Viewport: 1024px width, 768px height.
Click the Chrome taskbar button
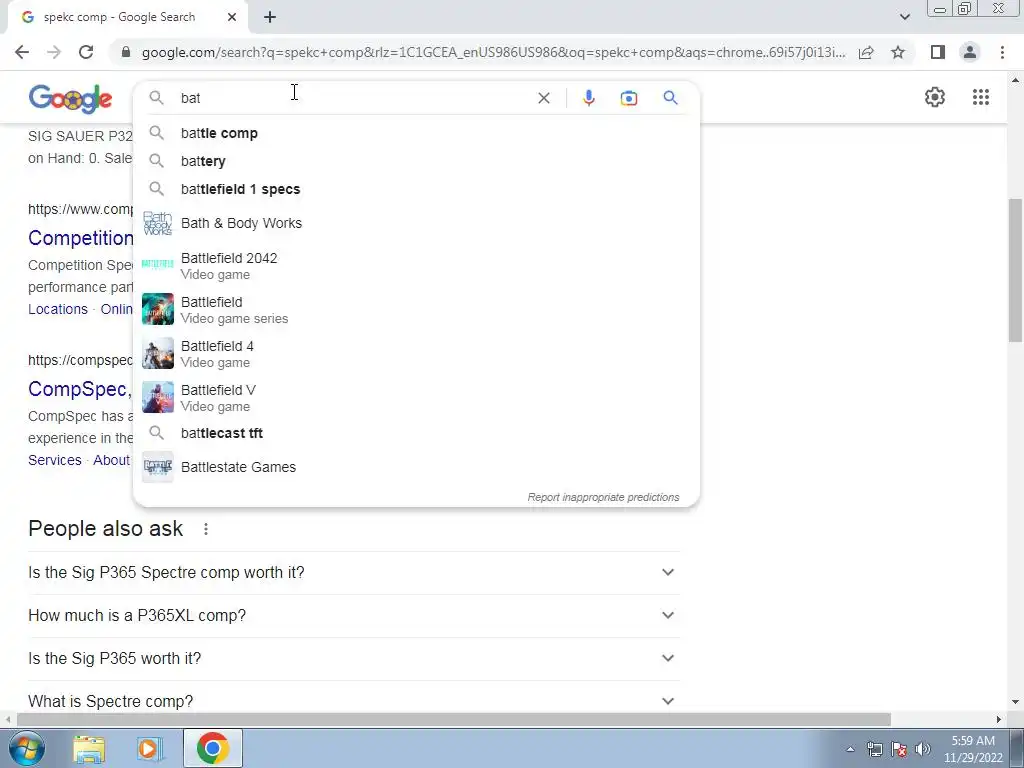pyautogui.click(x=212, y=748)
